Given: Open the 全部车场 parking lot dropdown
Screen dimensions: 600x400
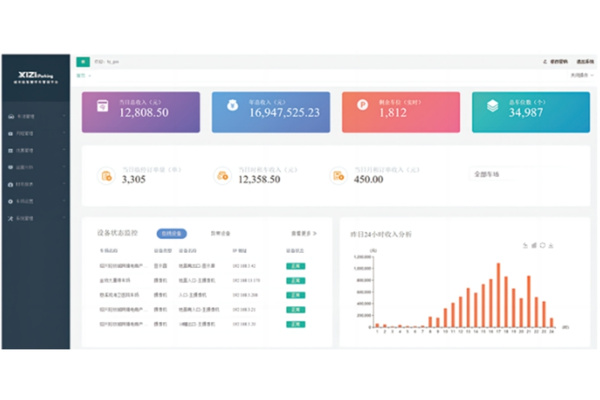Looking at the screenshot, I should [x=500, y=174].
